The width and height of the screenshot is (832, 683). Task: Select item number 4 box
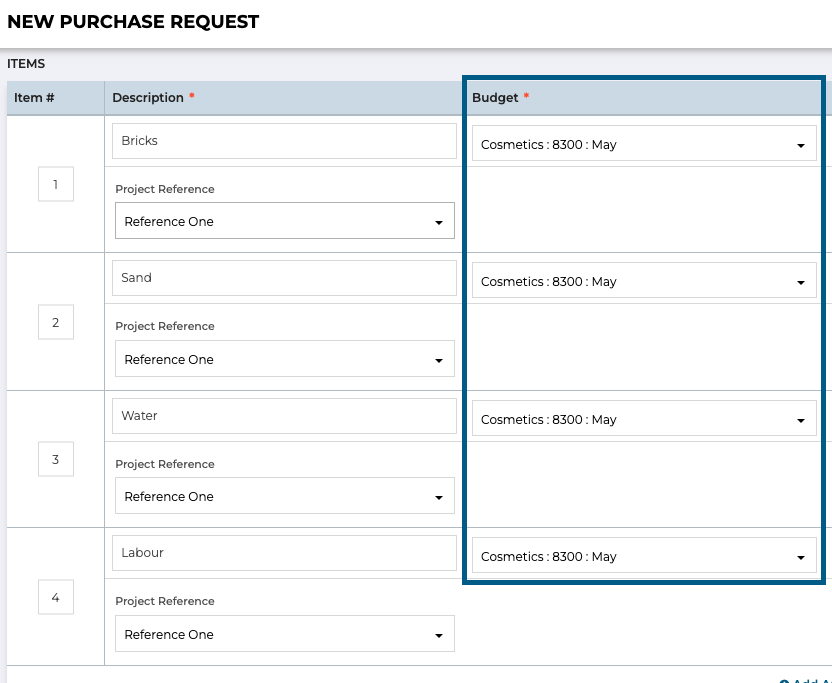tap(56, 597)
